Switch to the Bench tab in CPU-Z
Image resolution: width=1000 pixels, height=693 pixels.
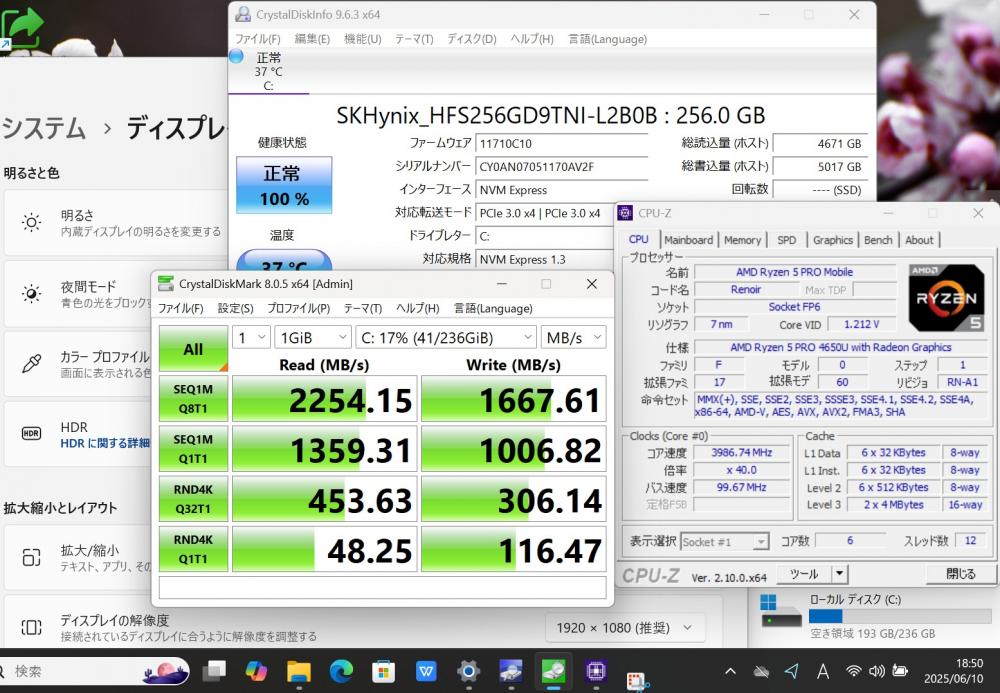point(878,240)
